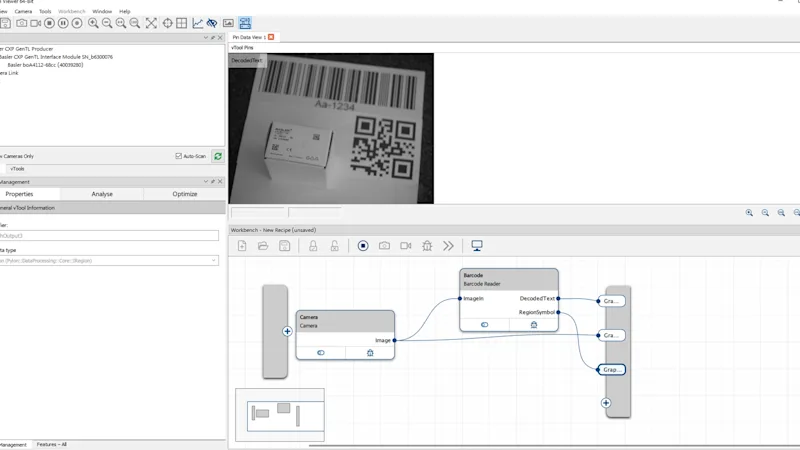Click the workbench stop recipe icon
This screenshot has height=450, width=800.
[x=363, y=246]
